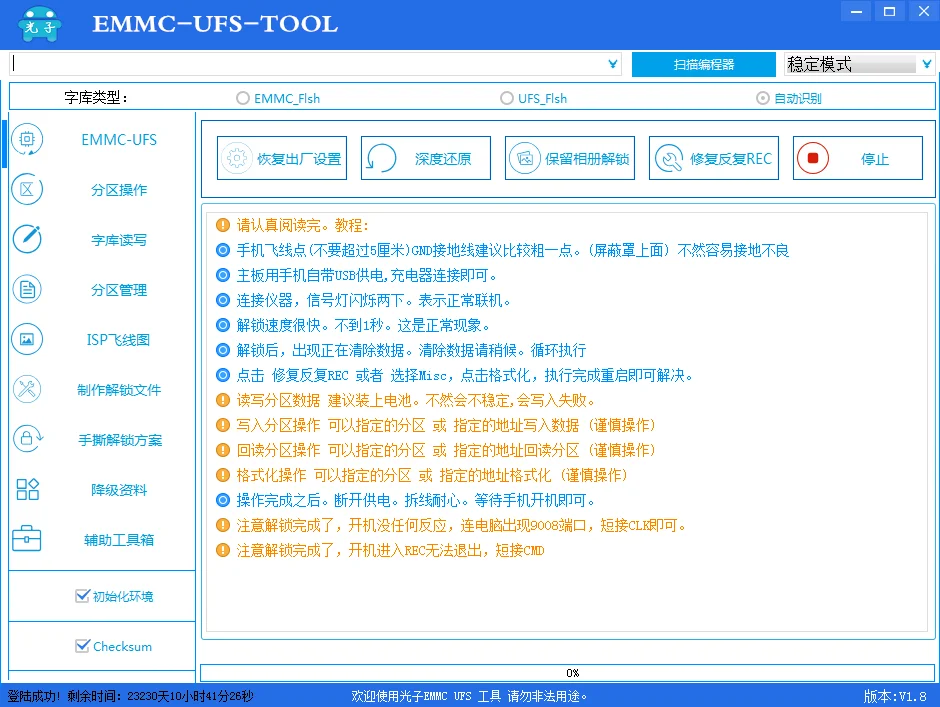
Task: Click the 主板用手机自带USB供电 instruction line
Action: click(367, 275)
